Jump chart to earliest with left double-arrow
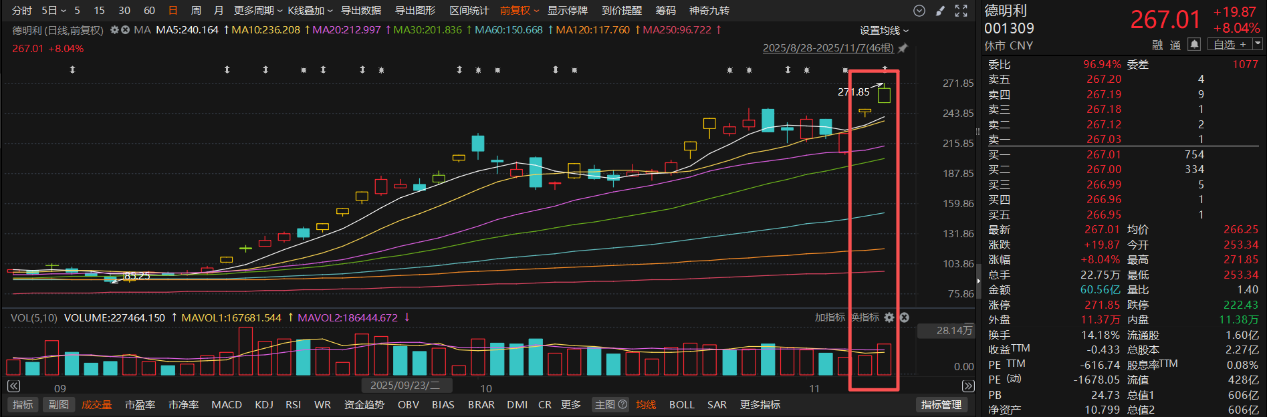This screenshot has width=1267, height=417. coord(13,385)
